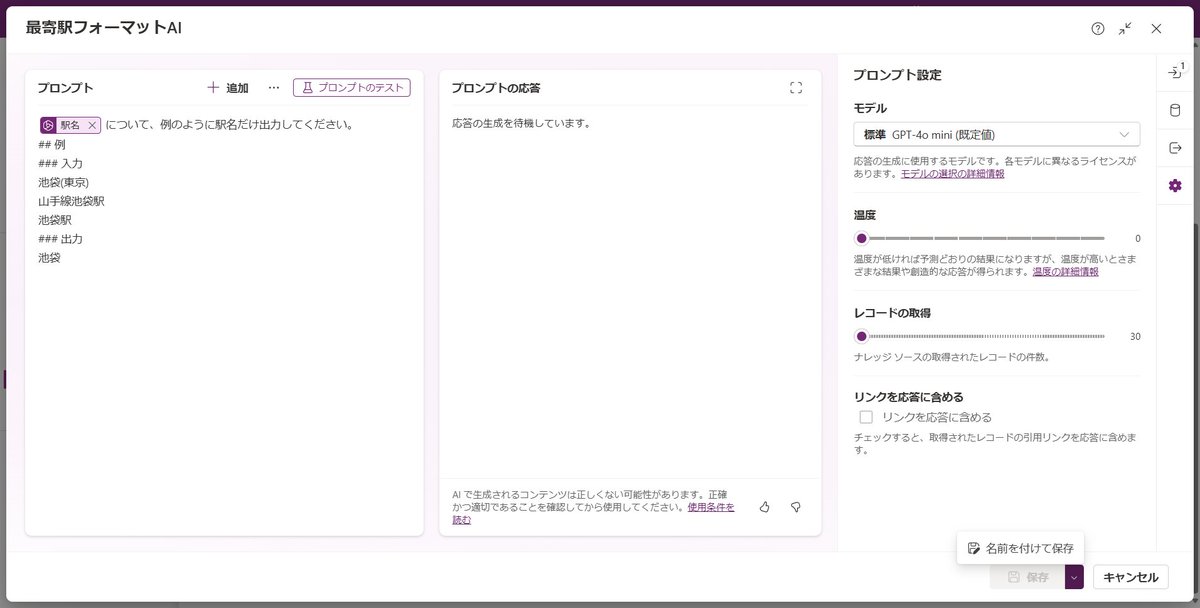
Task: Click the text 山手線池袋駅 in the prompt
Action: [71, 201]
